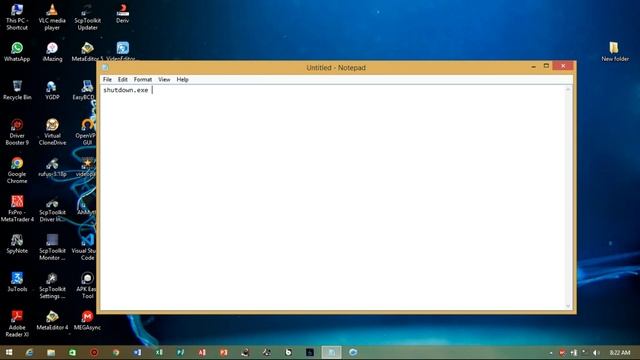Click the Notepad system icon in title bar

[x=105, y=68]
